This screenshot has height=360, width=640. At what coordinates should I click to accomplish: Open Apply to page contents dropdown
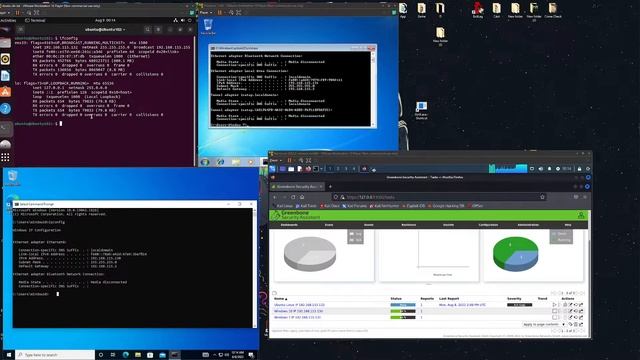pos(544,324)
